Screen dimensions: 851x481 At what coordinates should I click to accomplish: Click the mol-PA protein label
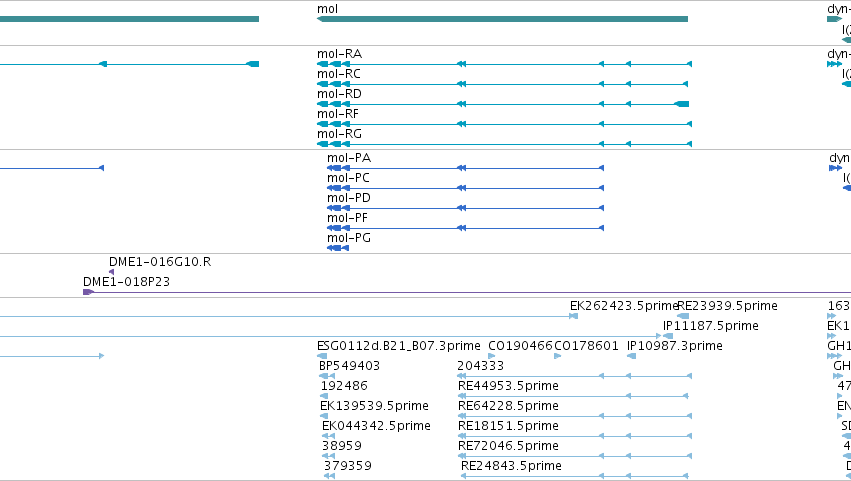click(x=349, y=158)
